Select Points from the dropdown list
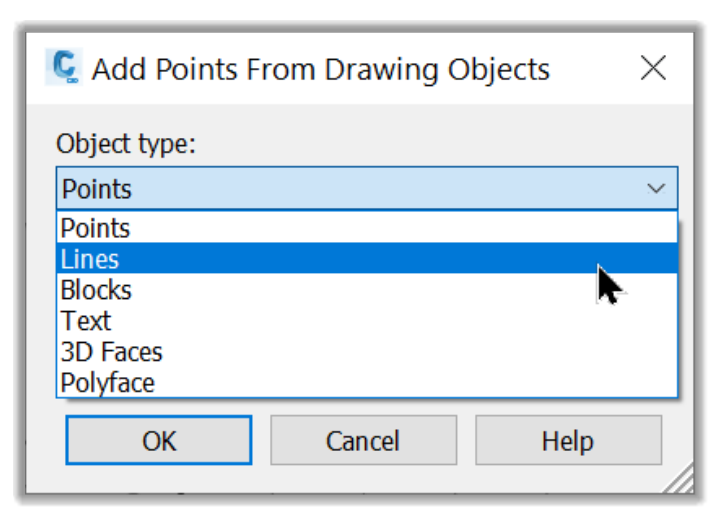 367,227
